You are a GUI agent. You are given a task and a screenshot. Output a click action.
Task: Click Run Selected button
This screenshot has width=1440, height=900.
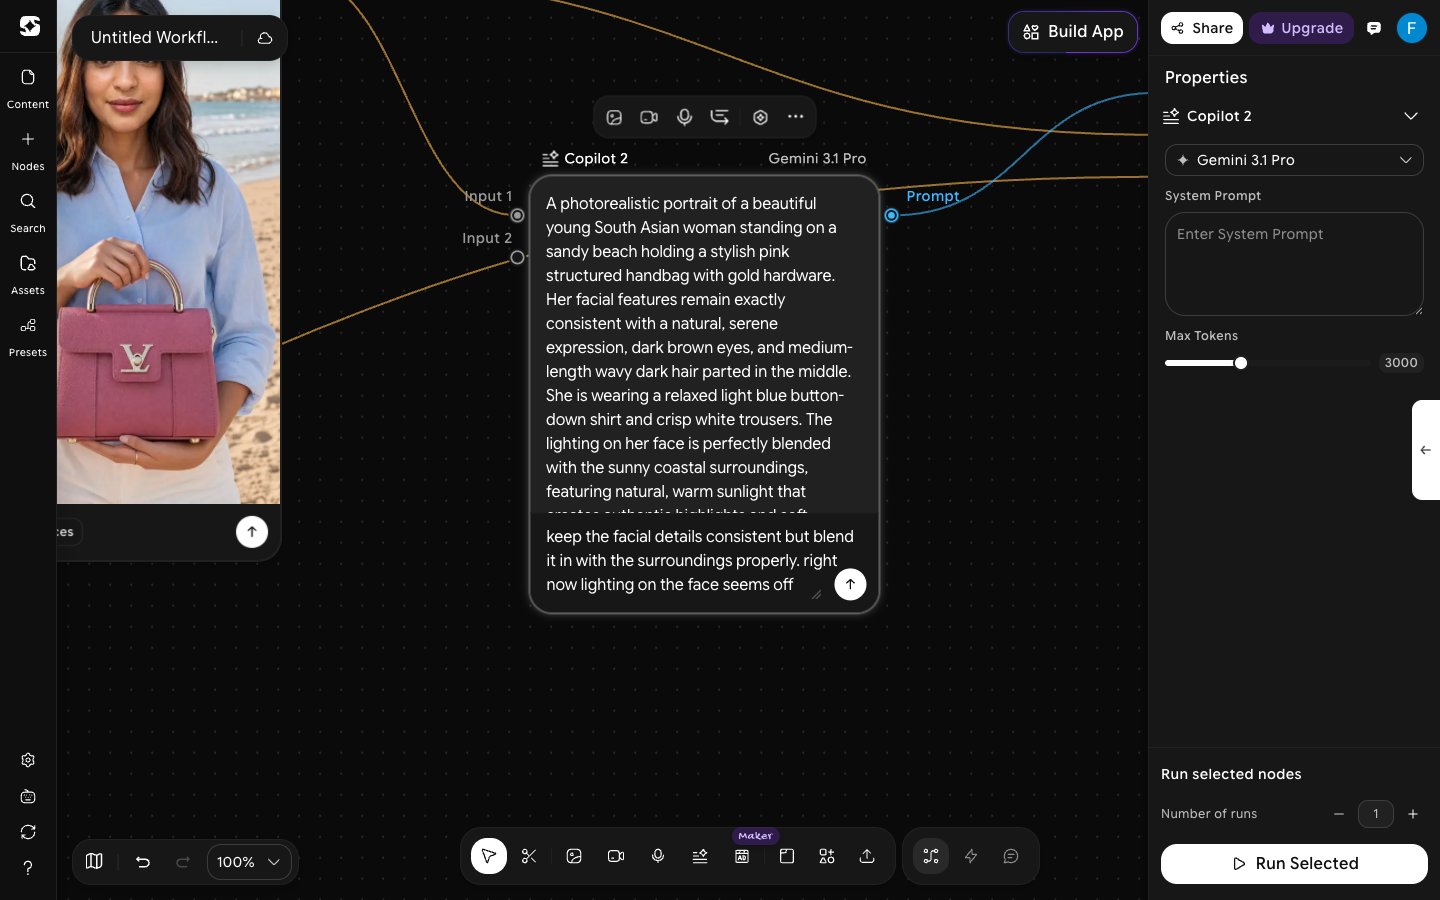coord(1294,864)
